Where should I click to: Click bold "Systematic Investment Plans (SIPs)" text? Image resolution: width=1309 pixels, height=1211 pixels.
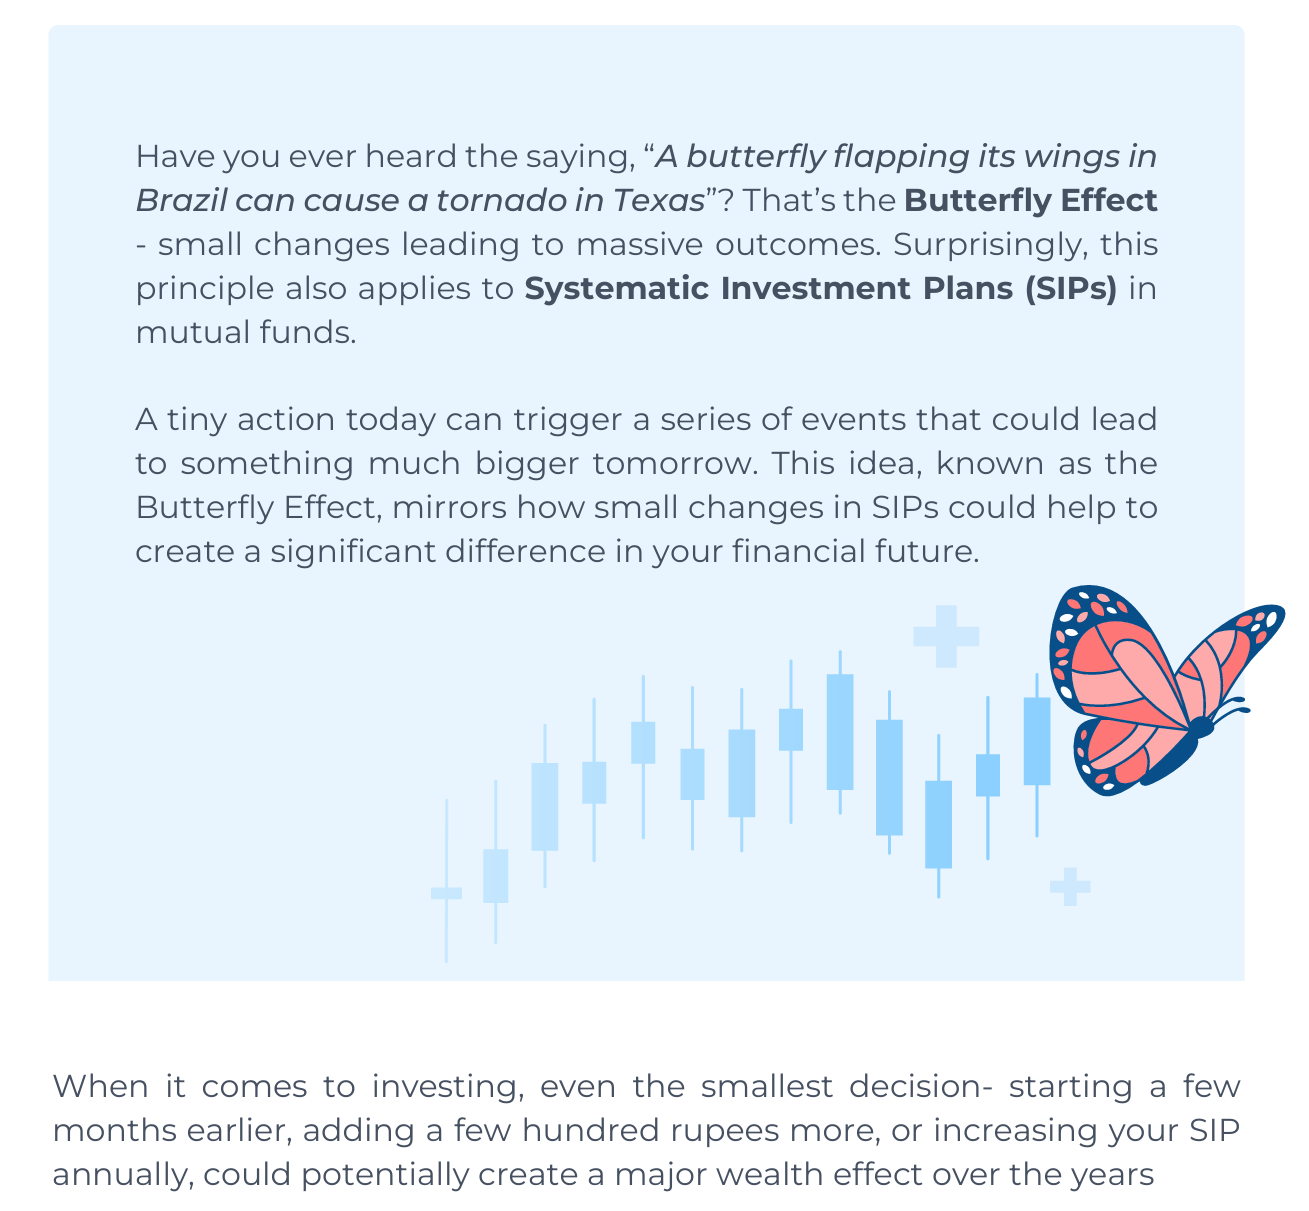coord(820,288)
